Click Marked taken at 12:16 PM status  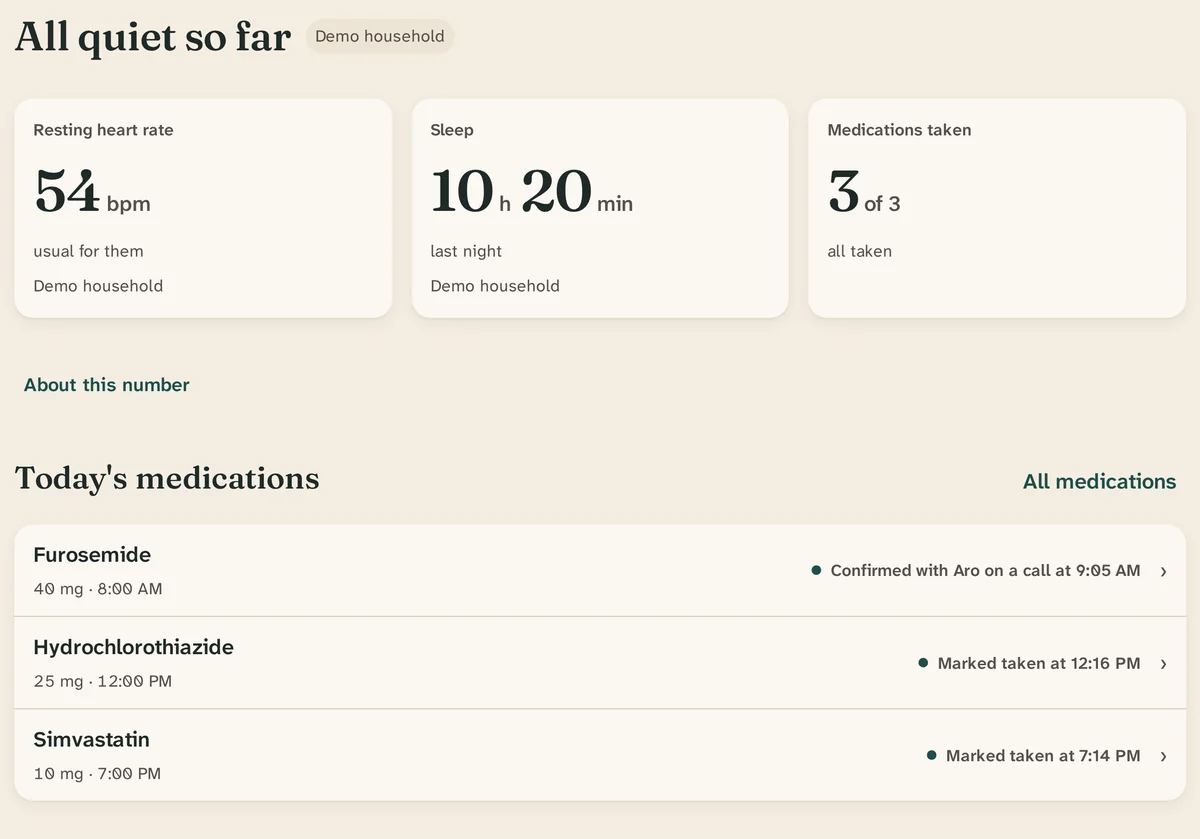click(x=1039, y=663)
